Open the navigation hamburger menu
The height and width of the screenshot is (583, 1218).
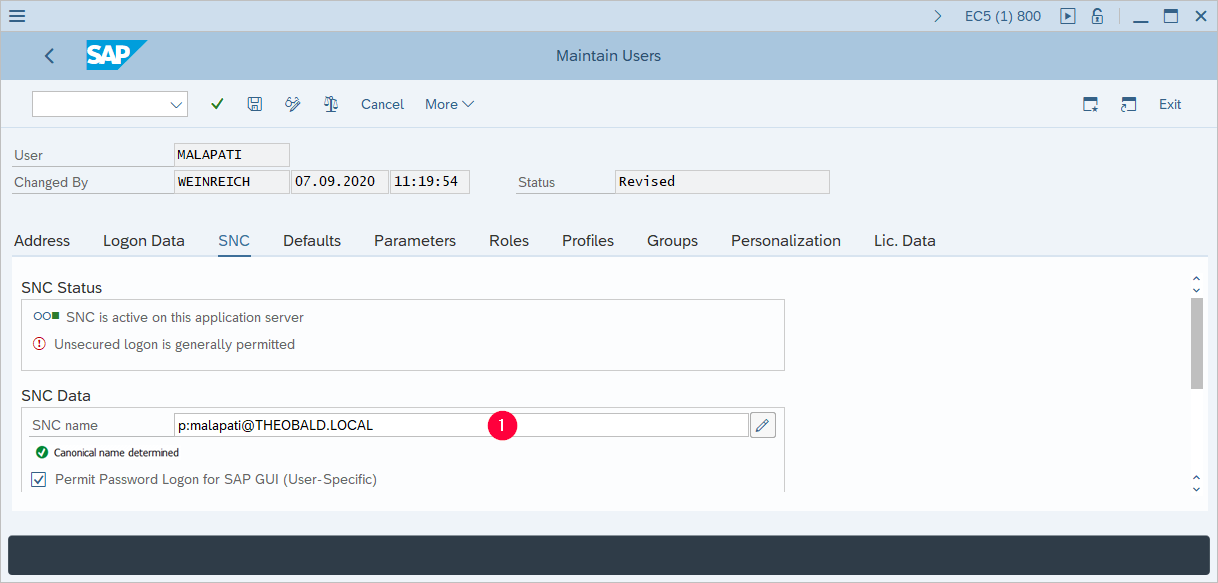tap(16, 15)
